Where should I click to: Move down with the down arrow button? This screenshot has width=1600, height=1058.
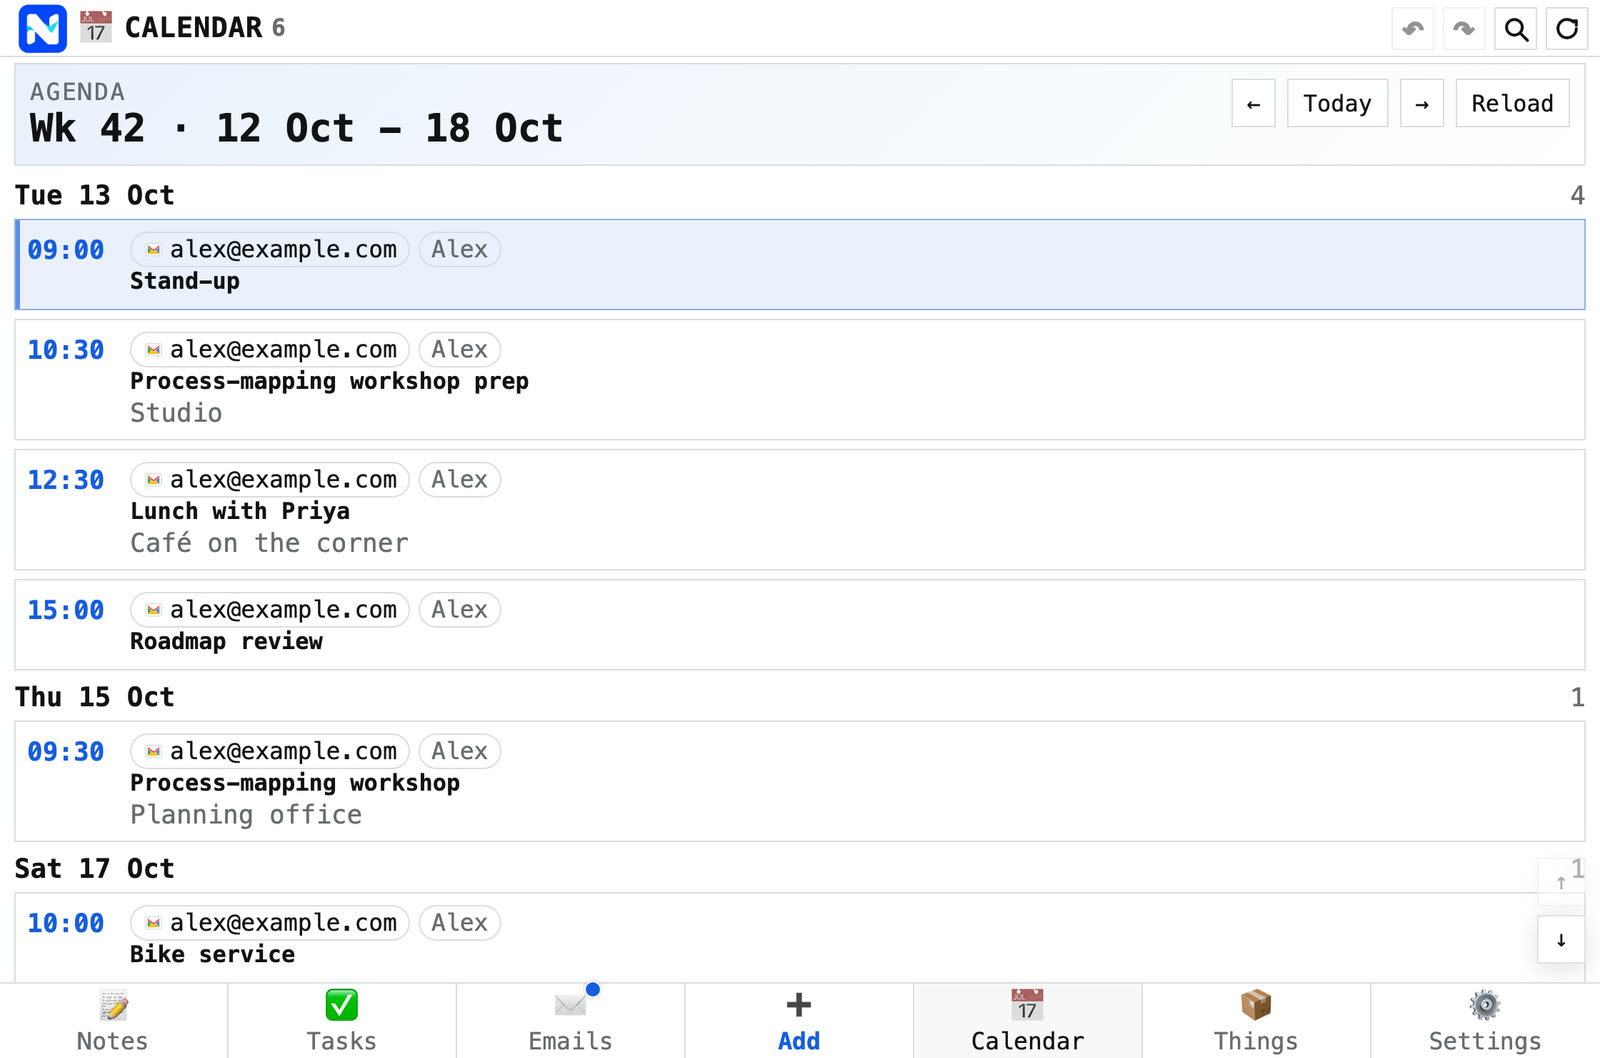(x=1561, y=940)
